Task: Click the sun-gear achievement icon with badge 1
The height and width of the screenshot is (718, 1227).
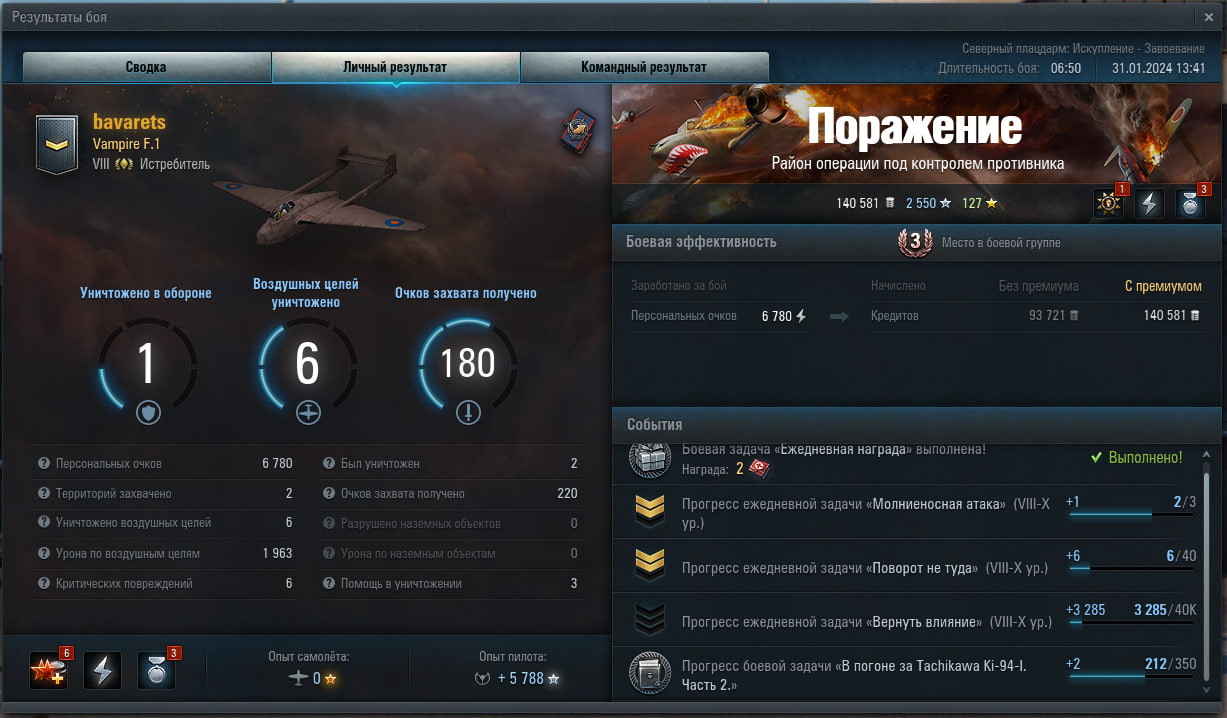Action: pos(1109,203)
